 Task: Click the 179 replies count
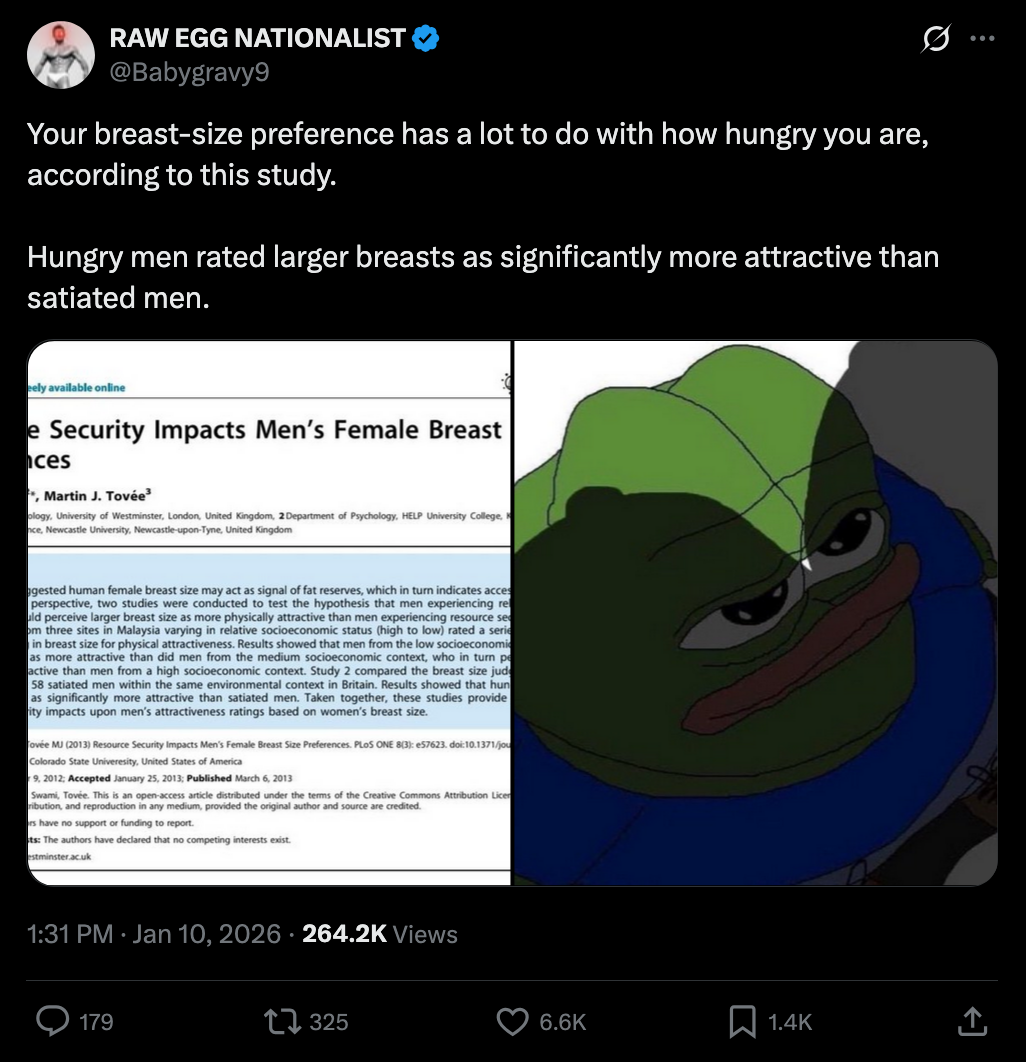(96, 1021)
